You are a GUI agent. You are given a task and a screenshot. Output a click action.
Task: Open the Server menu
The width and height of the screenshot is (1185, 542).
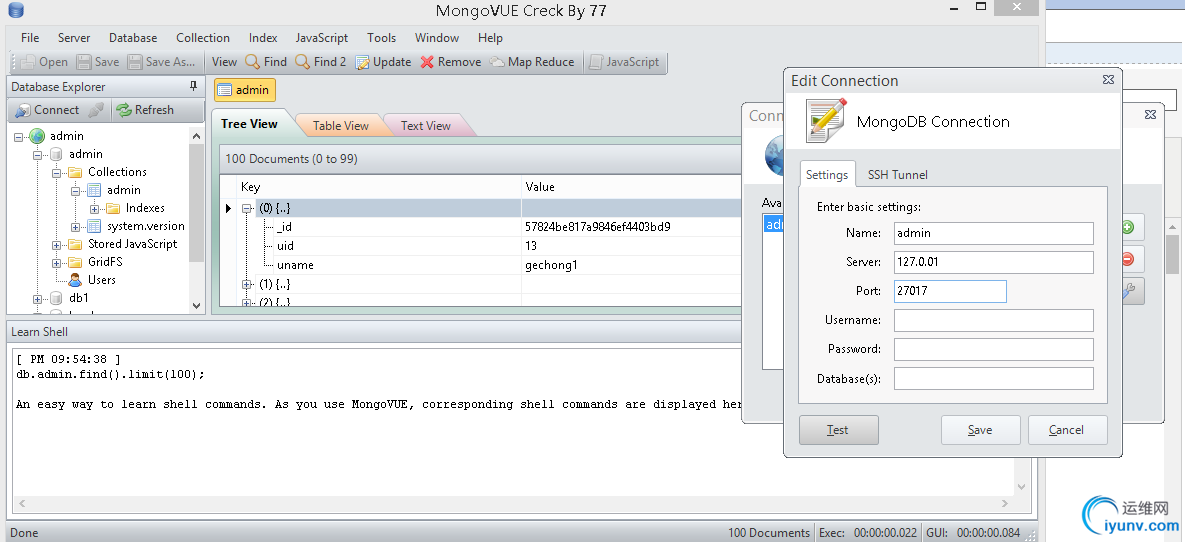pos(74,38)
